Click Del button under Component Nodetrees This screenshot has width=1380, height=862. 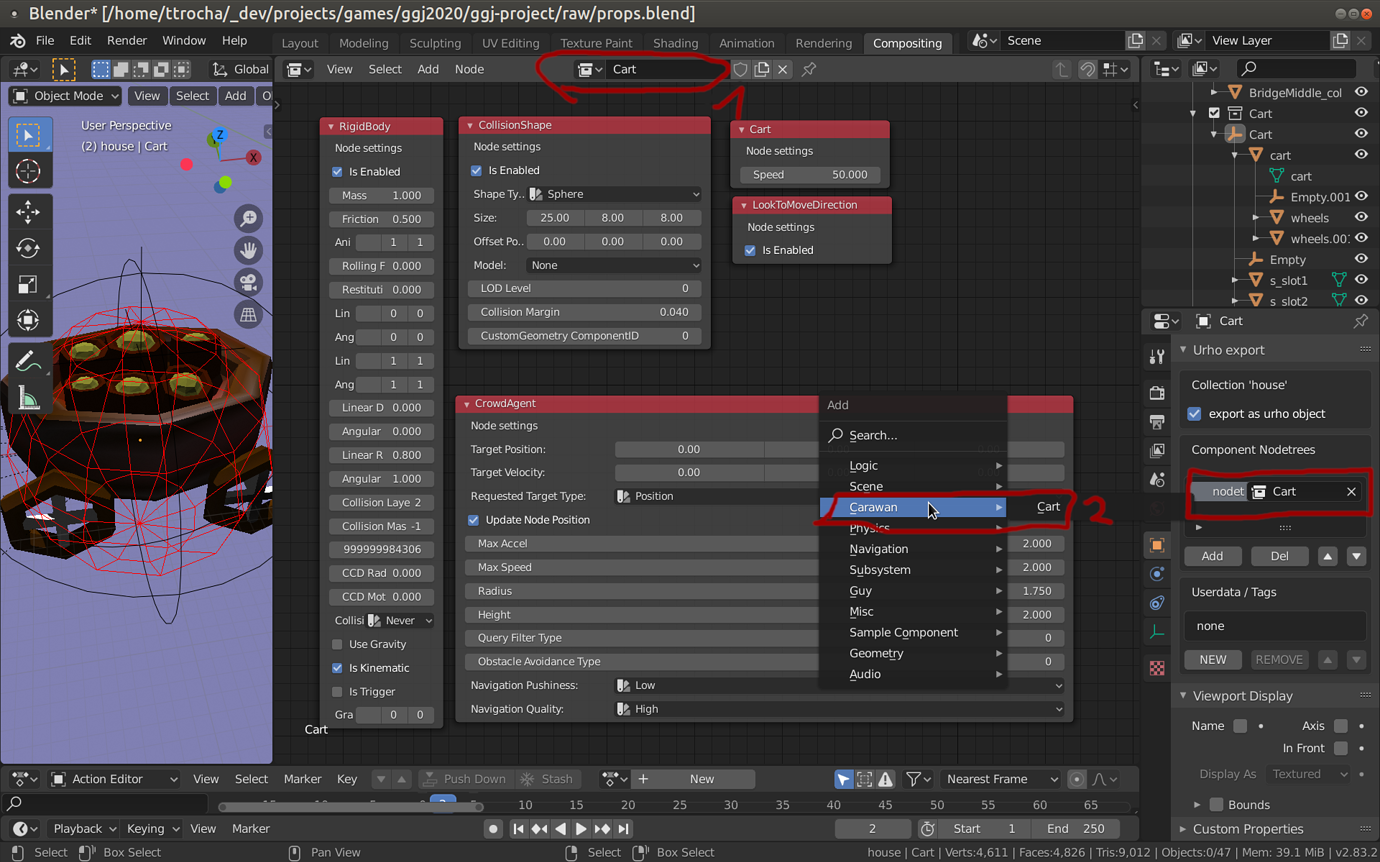pyautogui.click(x=1279, y=556)
